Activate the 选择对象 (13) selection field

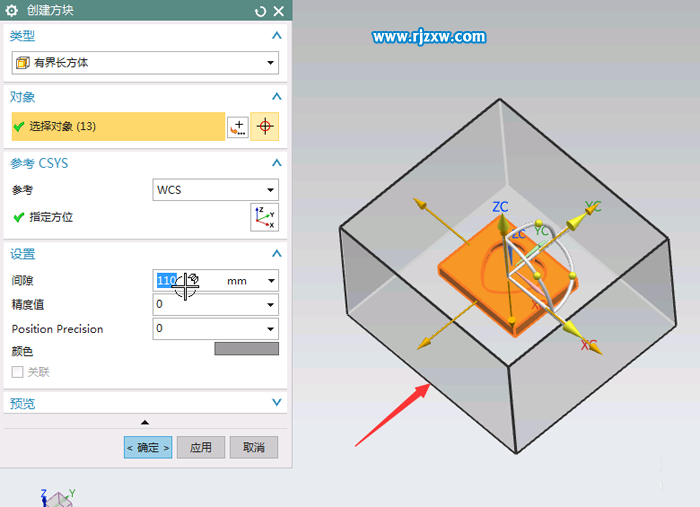118,126
